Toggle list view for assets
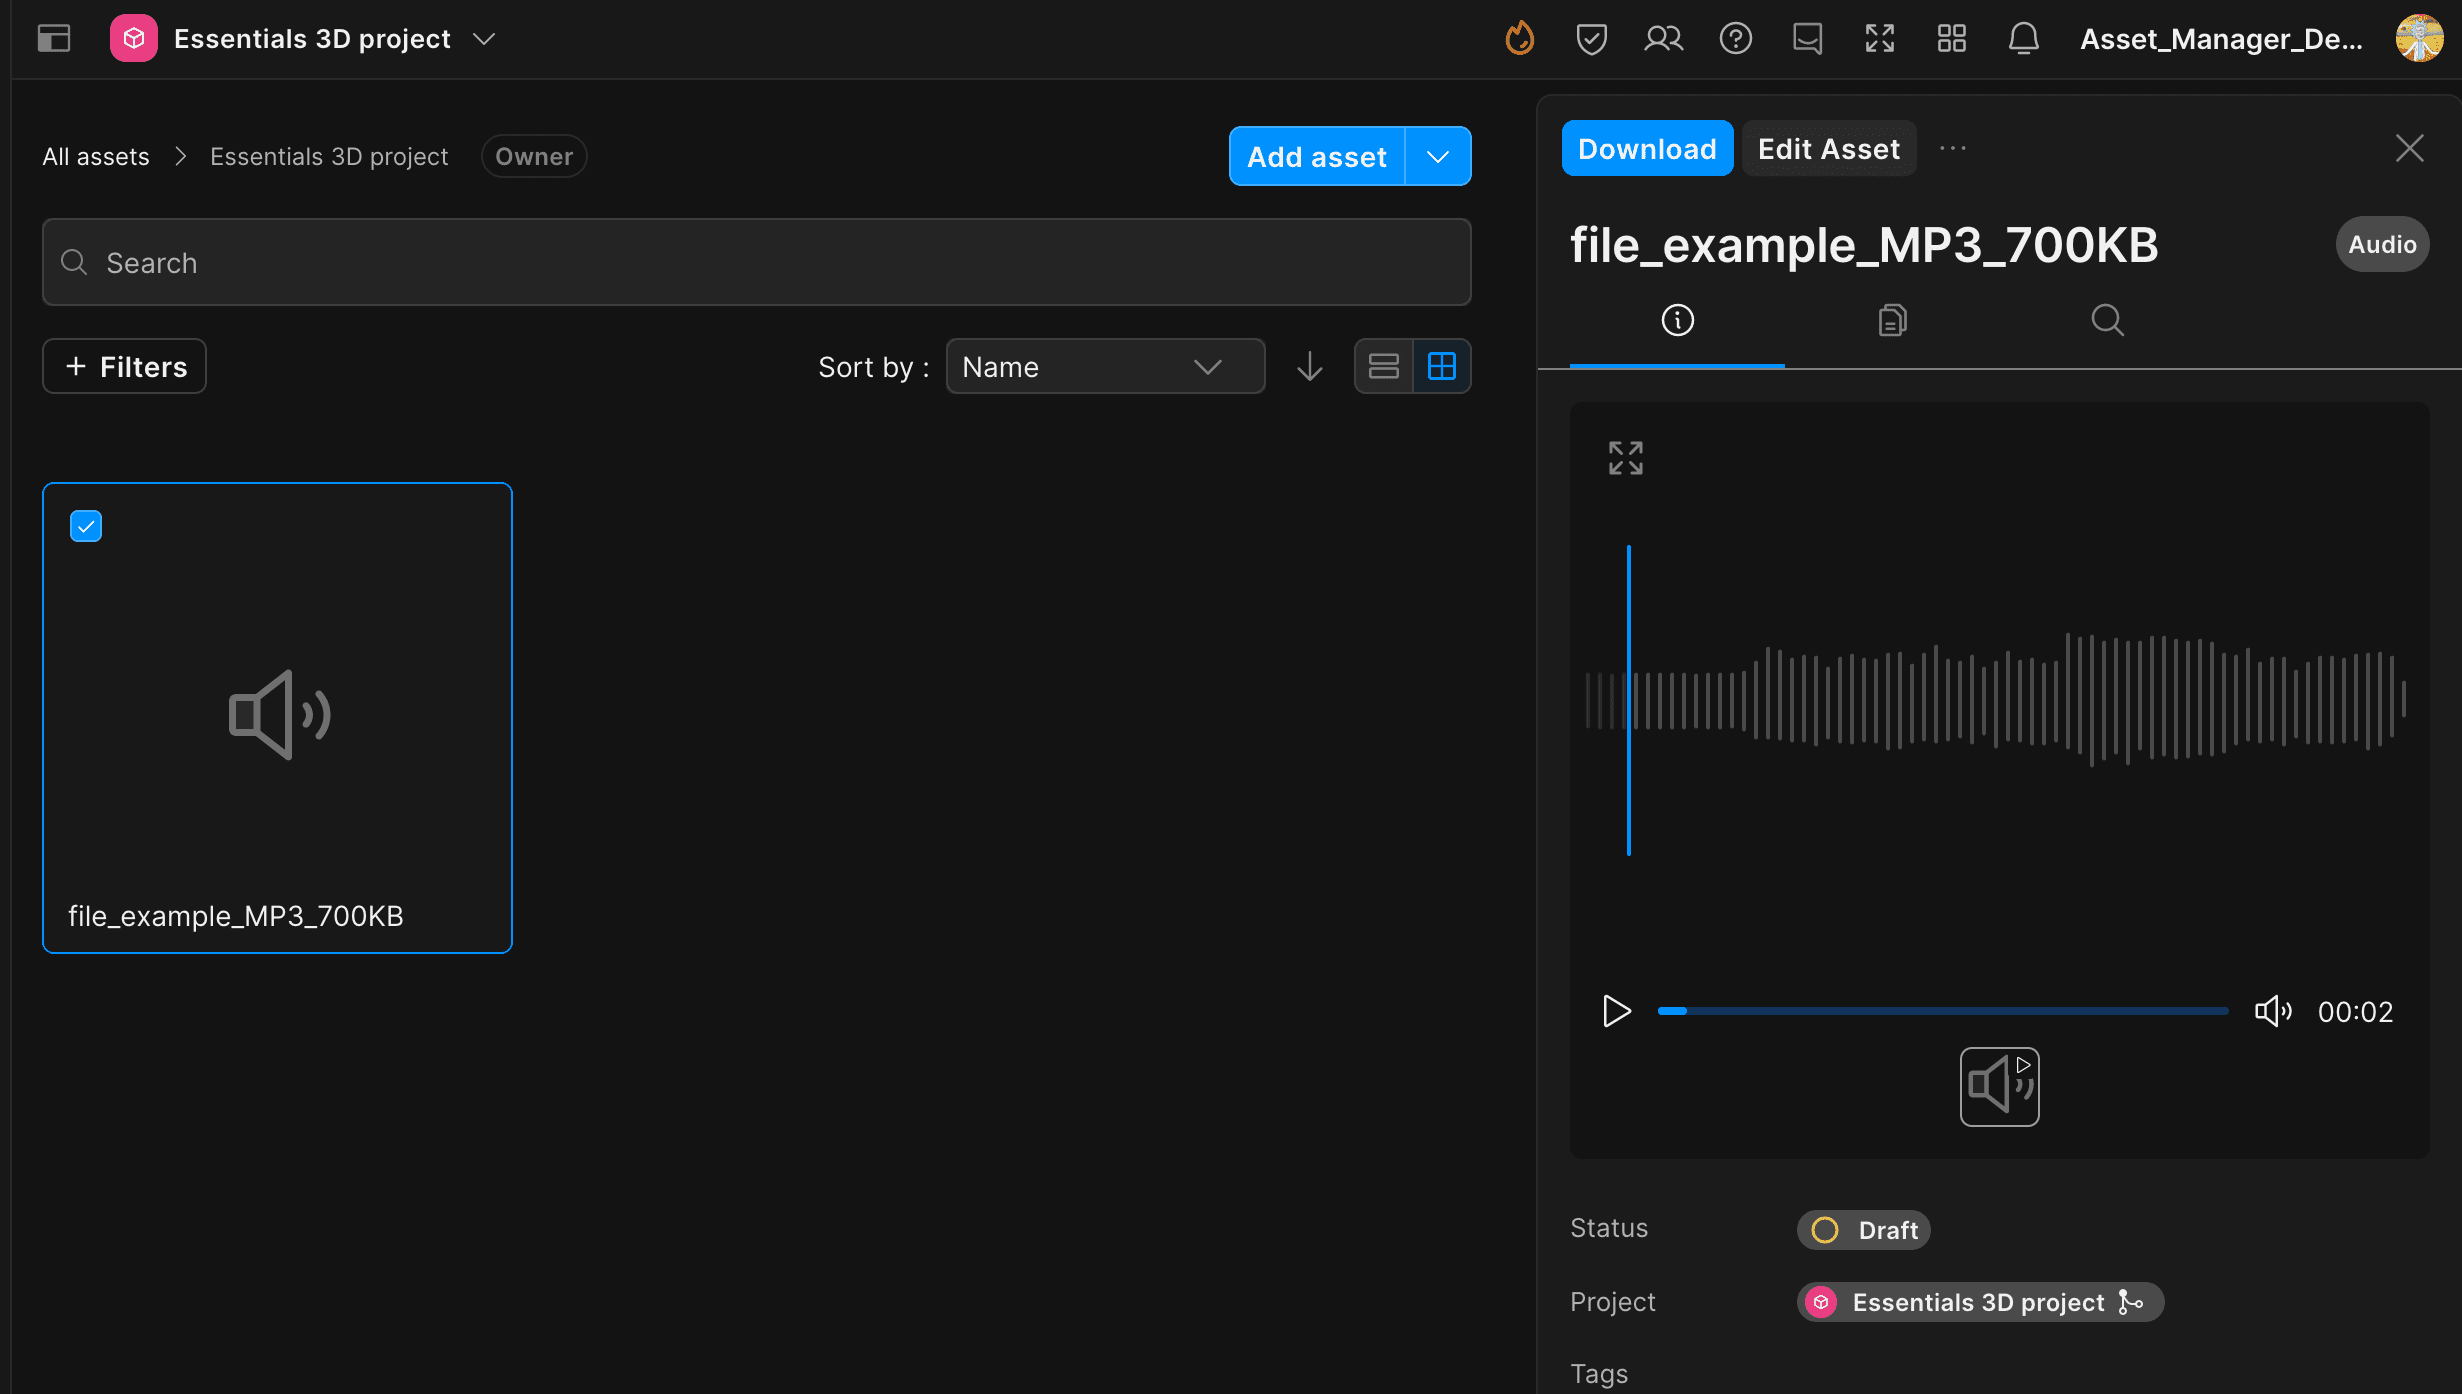Image resolution: width=2462 pixels, height=1394 pixels. [1383, 366]
